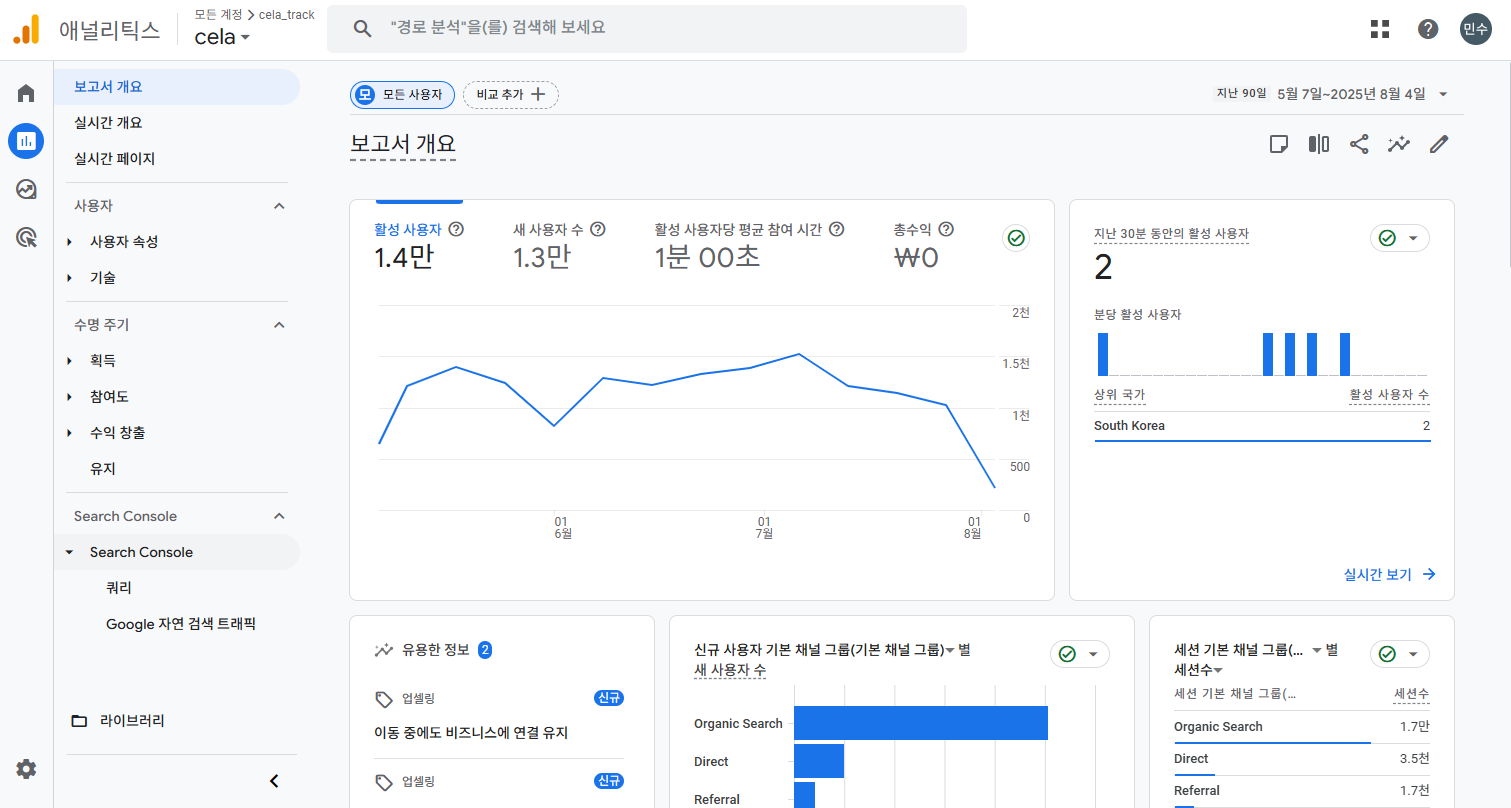Open the 실시간 보기 link
This screenshot has height=808, width=1511.
1390,574
